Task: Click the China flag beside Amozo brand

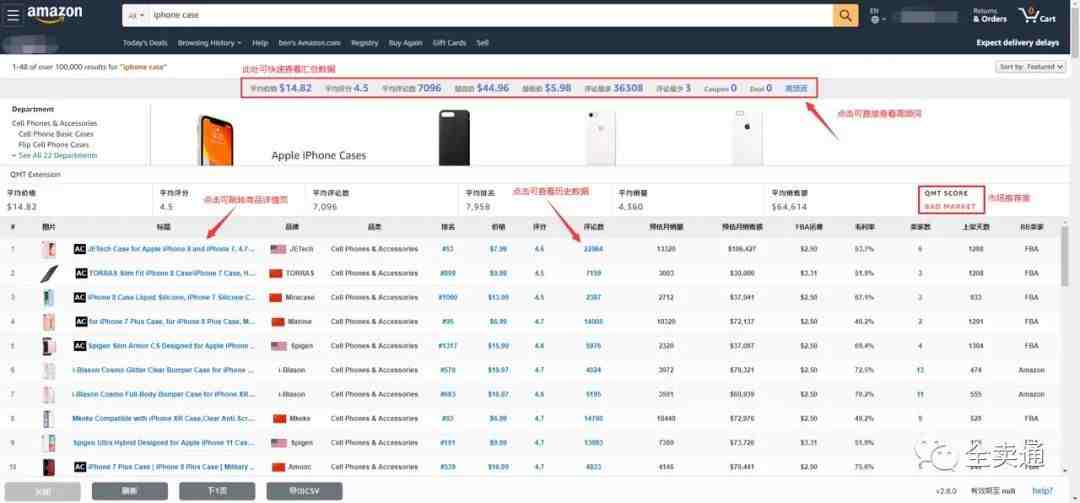Action: (278, 467)
